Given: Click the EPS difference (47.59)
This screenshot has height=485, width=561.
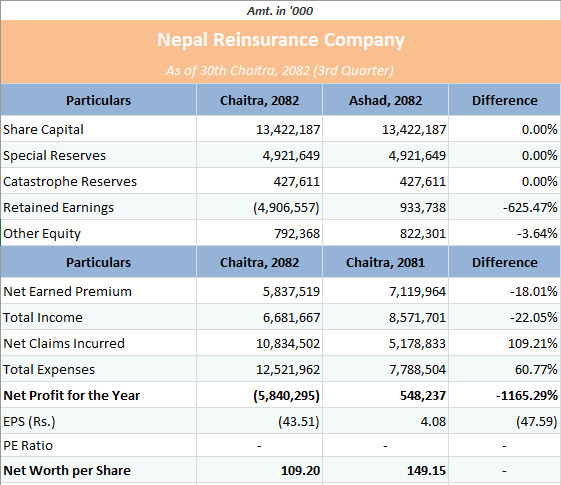Looking at the screenshot, I should coord(537,422).
